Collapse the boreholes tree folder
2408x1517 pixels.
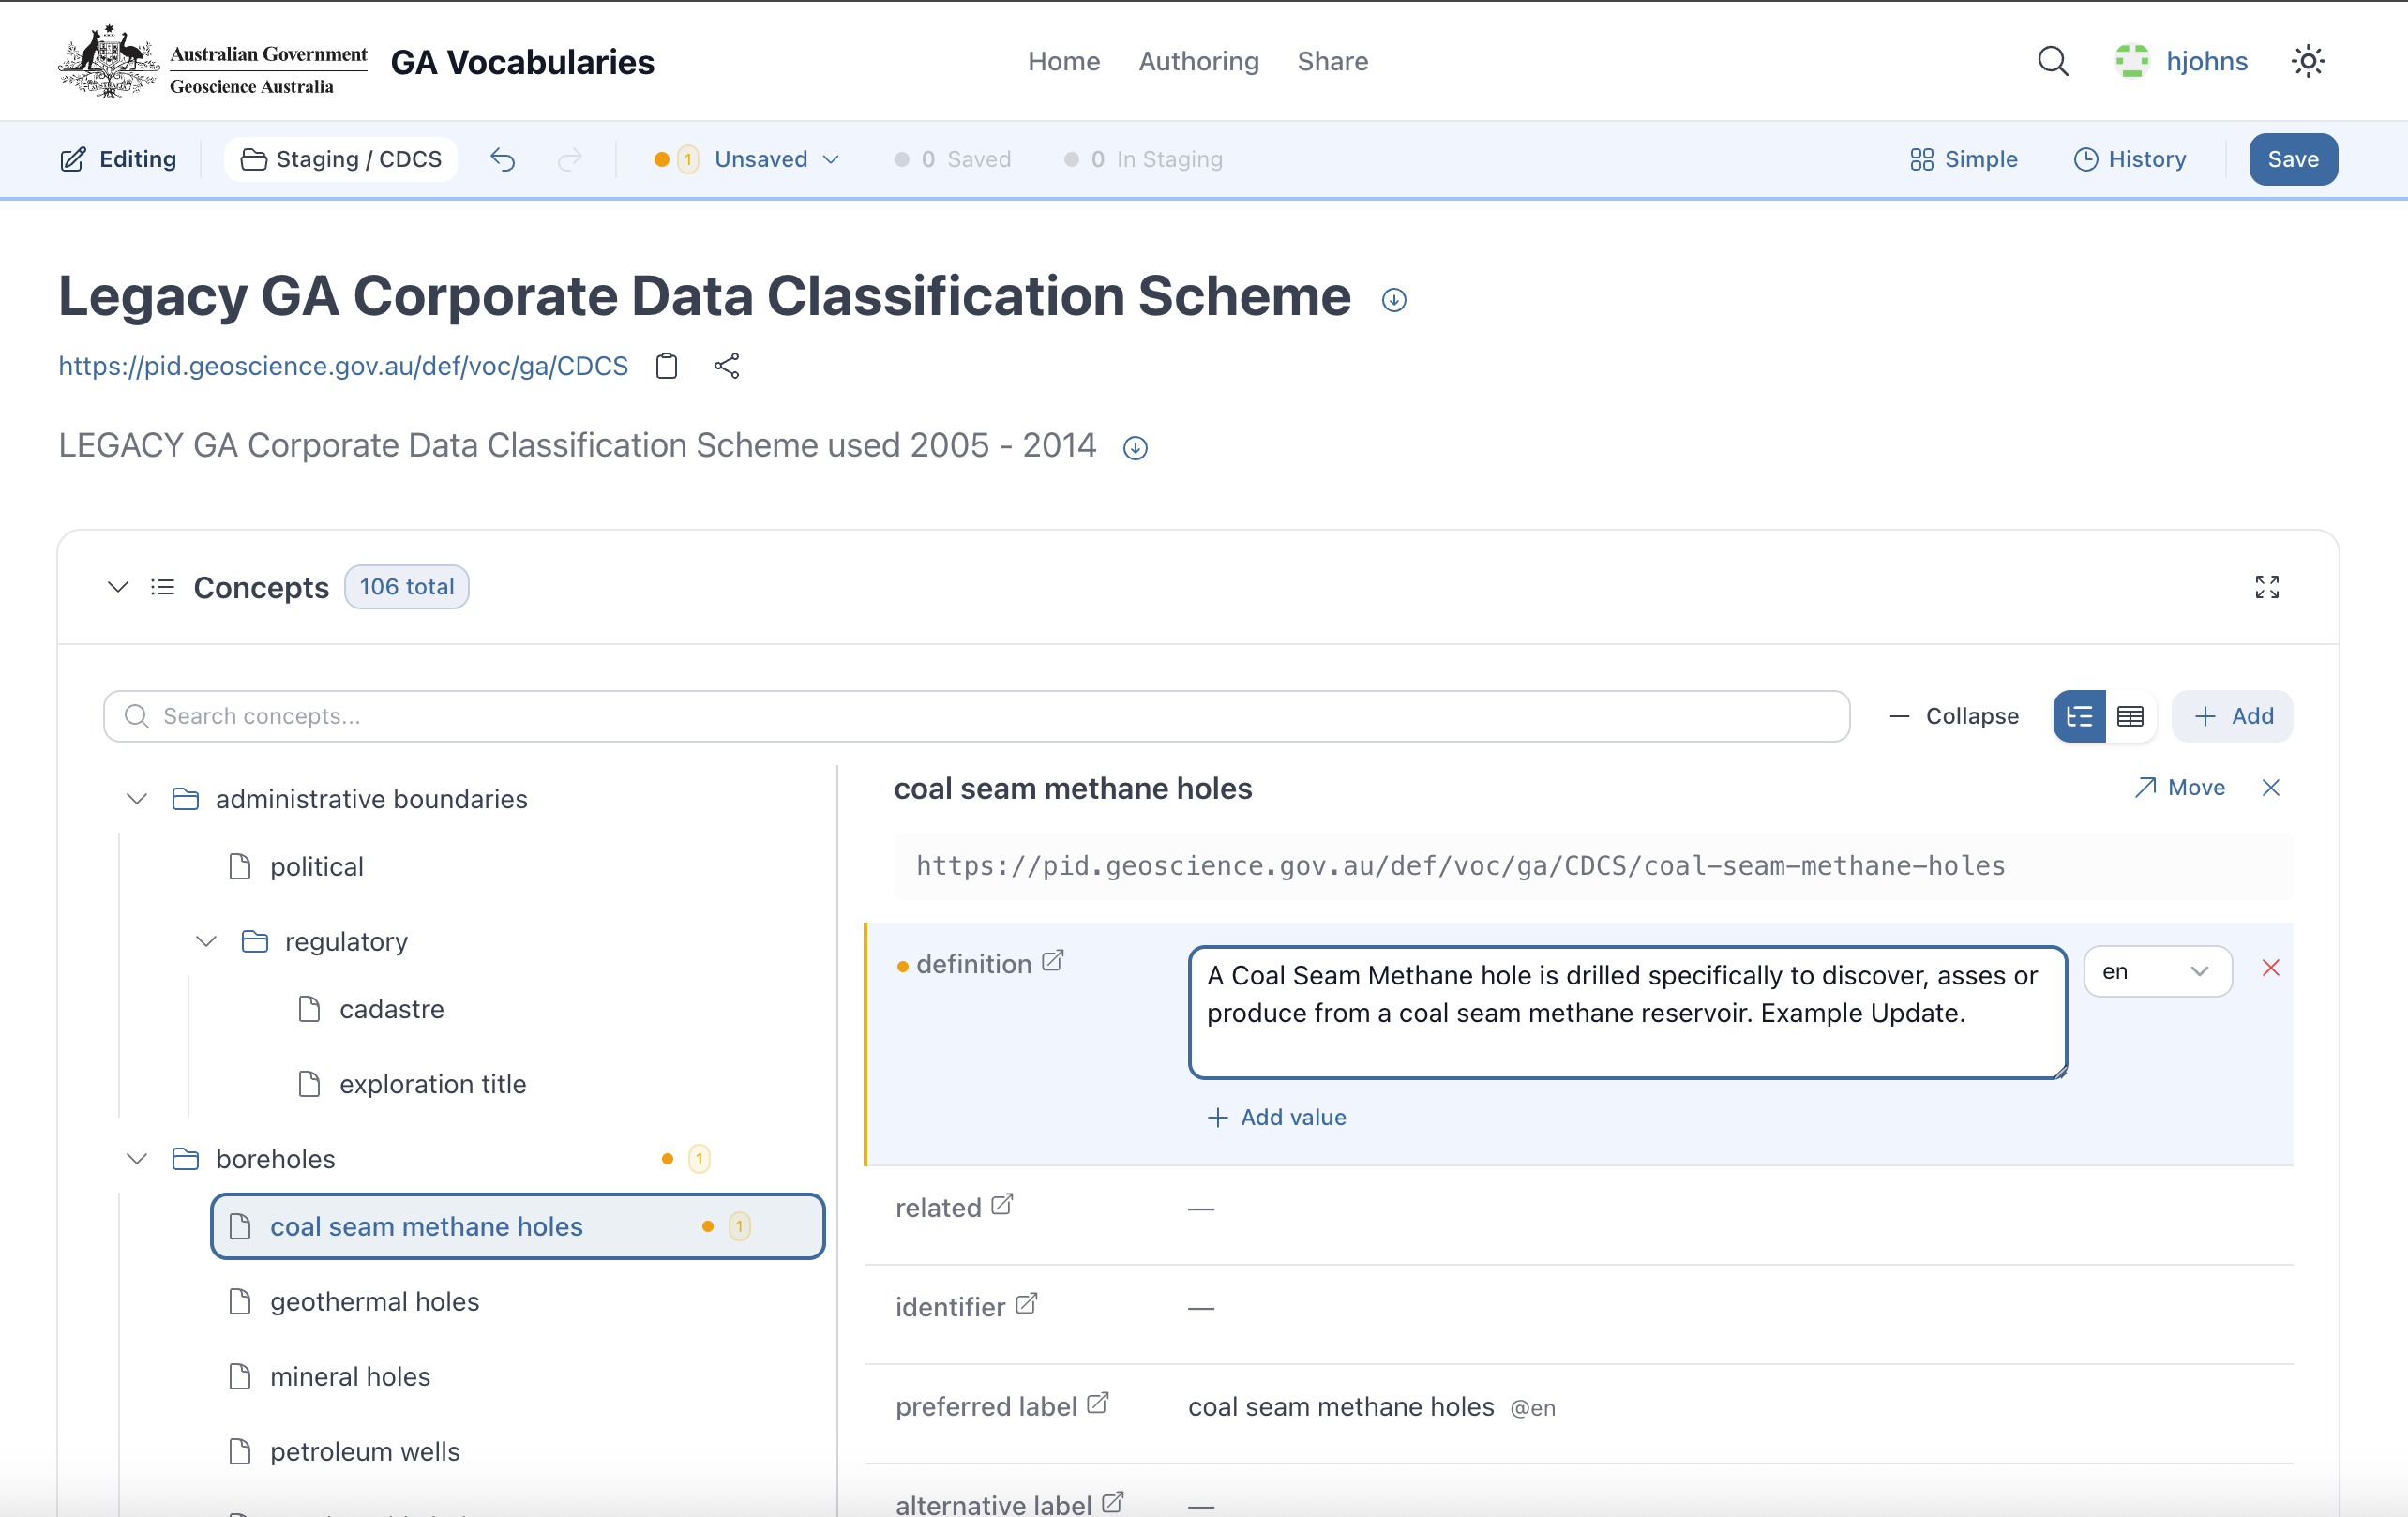[137, 1159]
